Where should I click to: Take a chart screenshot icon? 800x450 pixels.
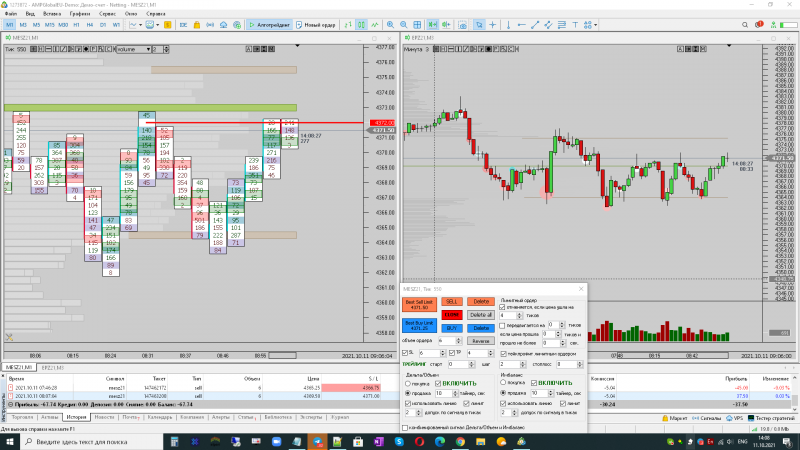462,24
